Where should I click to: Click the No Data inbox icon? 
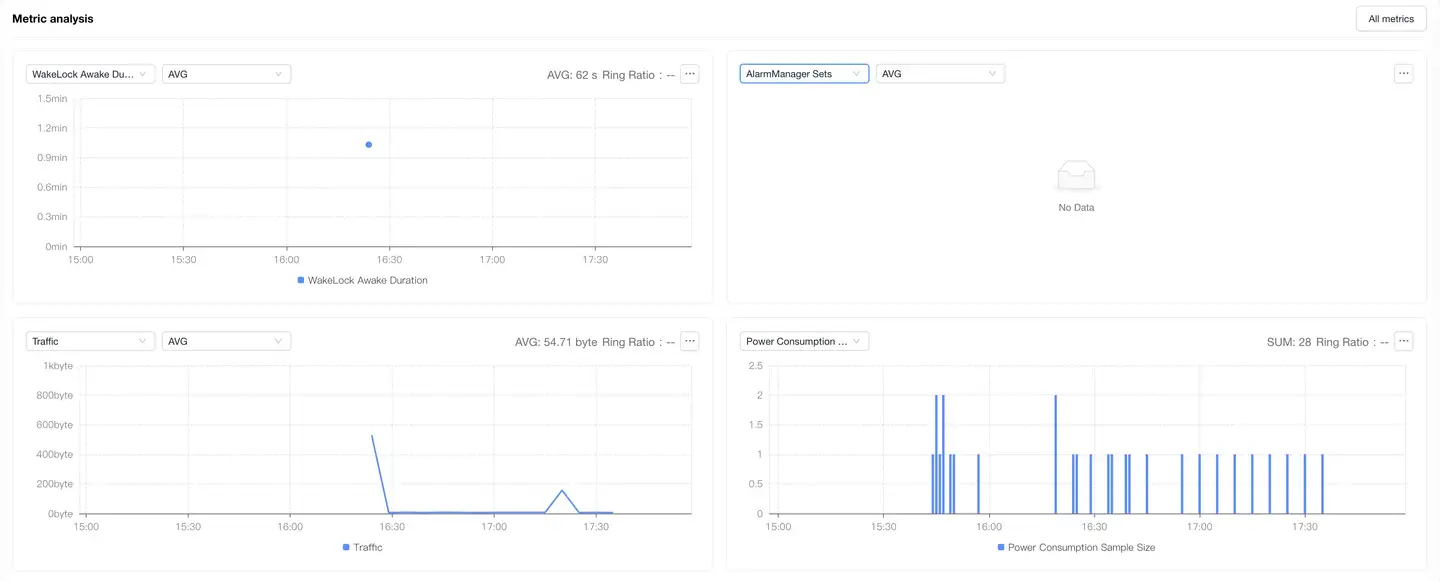pos(1076,177)
